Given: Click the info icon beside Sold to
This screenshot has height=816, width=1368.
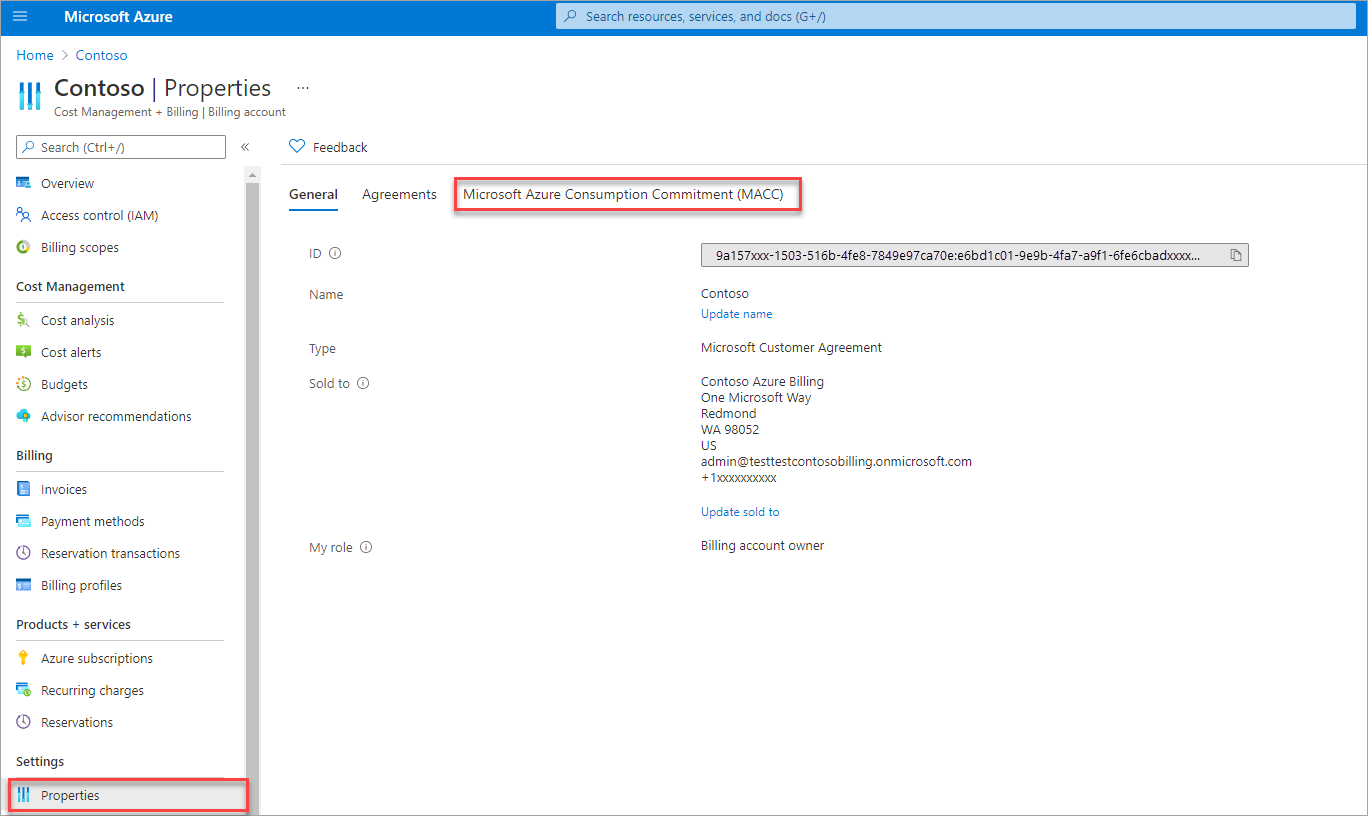Looking at the screenshot, I should click(363, 383).
